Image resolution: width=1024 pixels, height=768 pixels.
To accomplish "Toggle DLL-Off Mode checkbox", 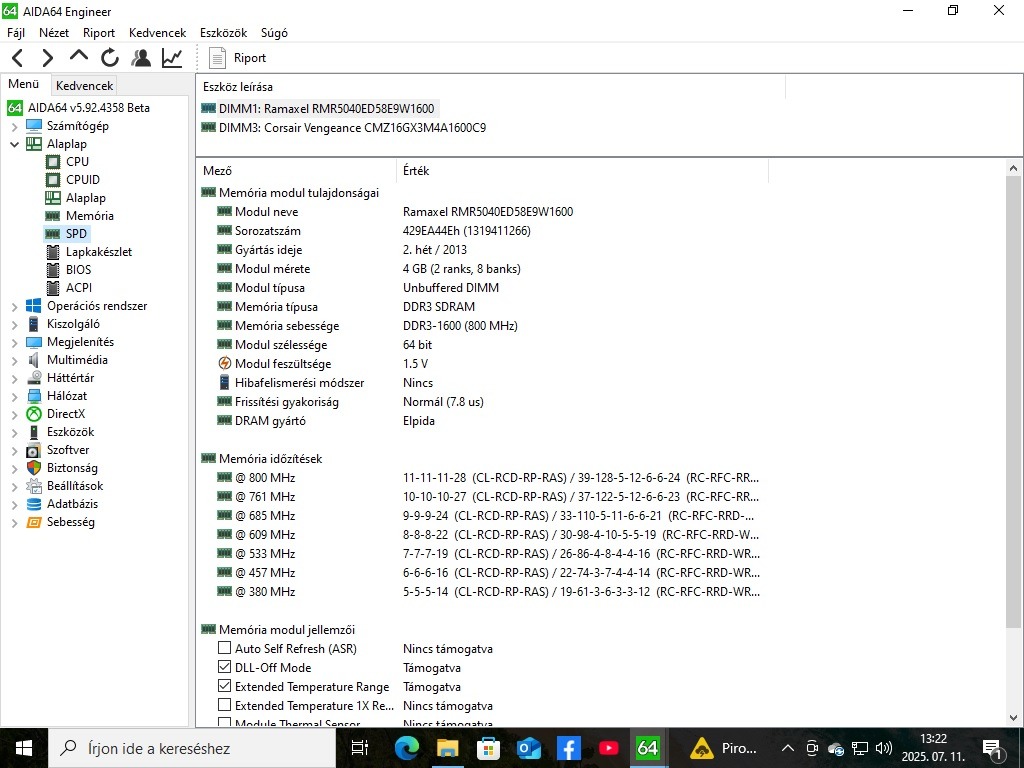I will 224,667.
